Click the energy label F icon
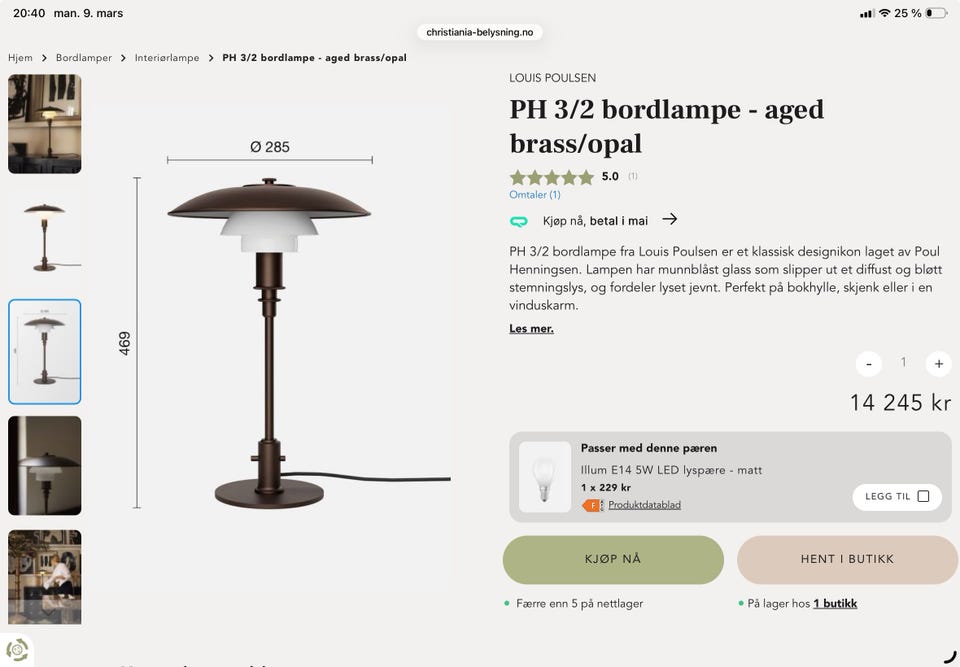Screen dimensions: 960x667 pyautogui.click(x=593, y=505)
